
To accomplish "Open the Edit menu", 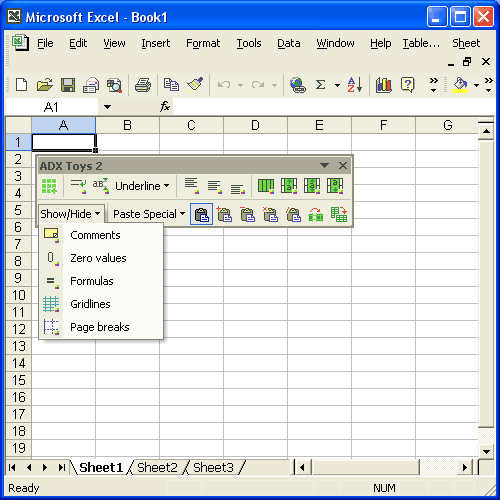I will point(78,43).
